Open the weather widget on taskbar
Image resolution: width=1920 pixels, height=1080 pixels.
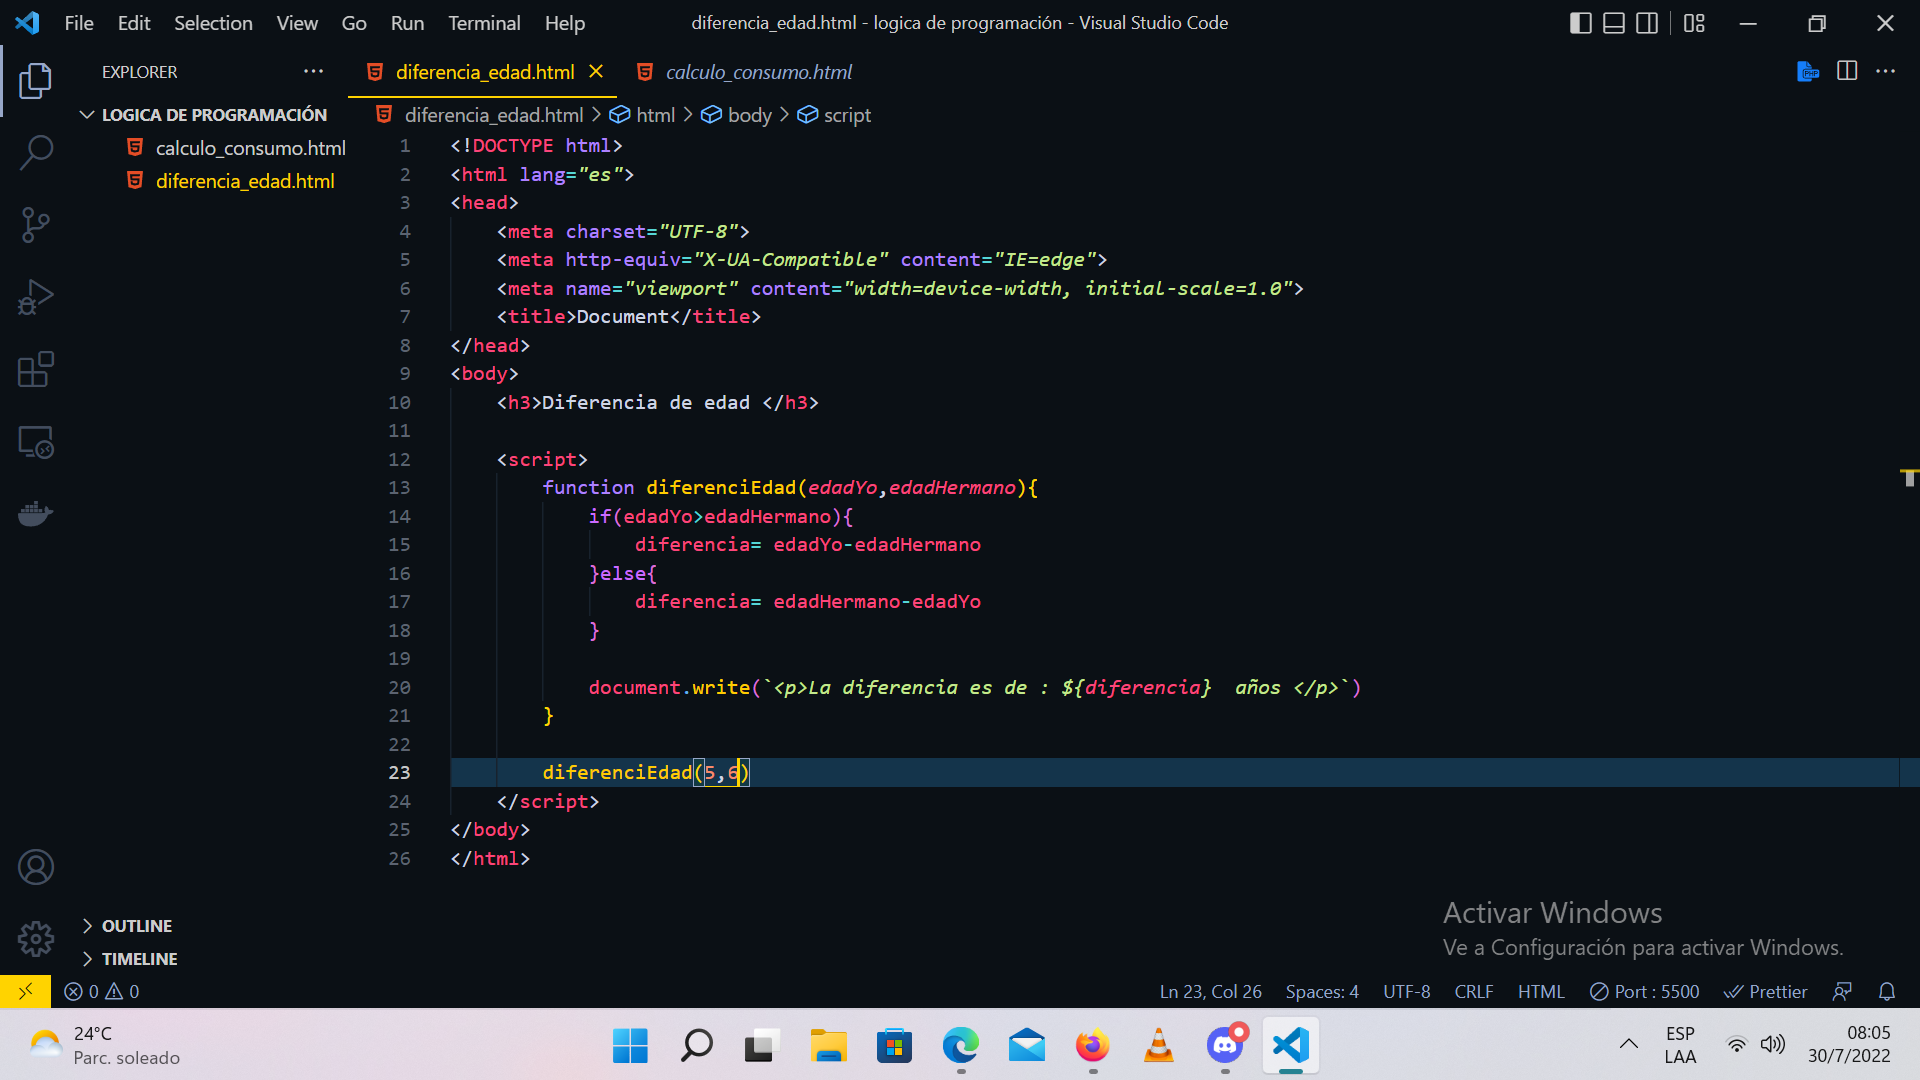click(104, 1046)
